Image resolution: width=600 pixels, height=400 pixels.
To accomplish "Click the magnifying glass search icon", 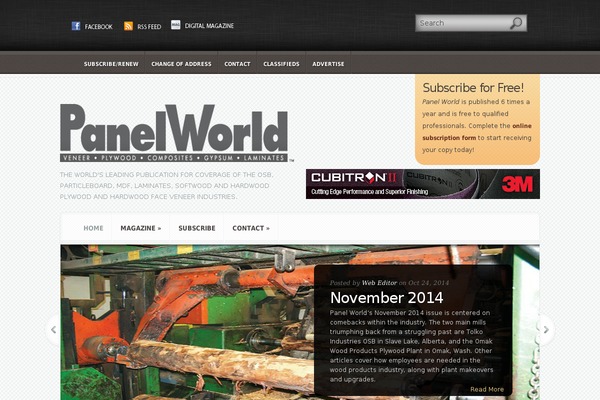I will click(x=516, y=23).
